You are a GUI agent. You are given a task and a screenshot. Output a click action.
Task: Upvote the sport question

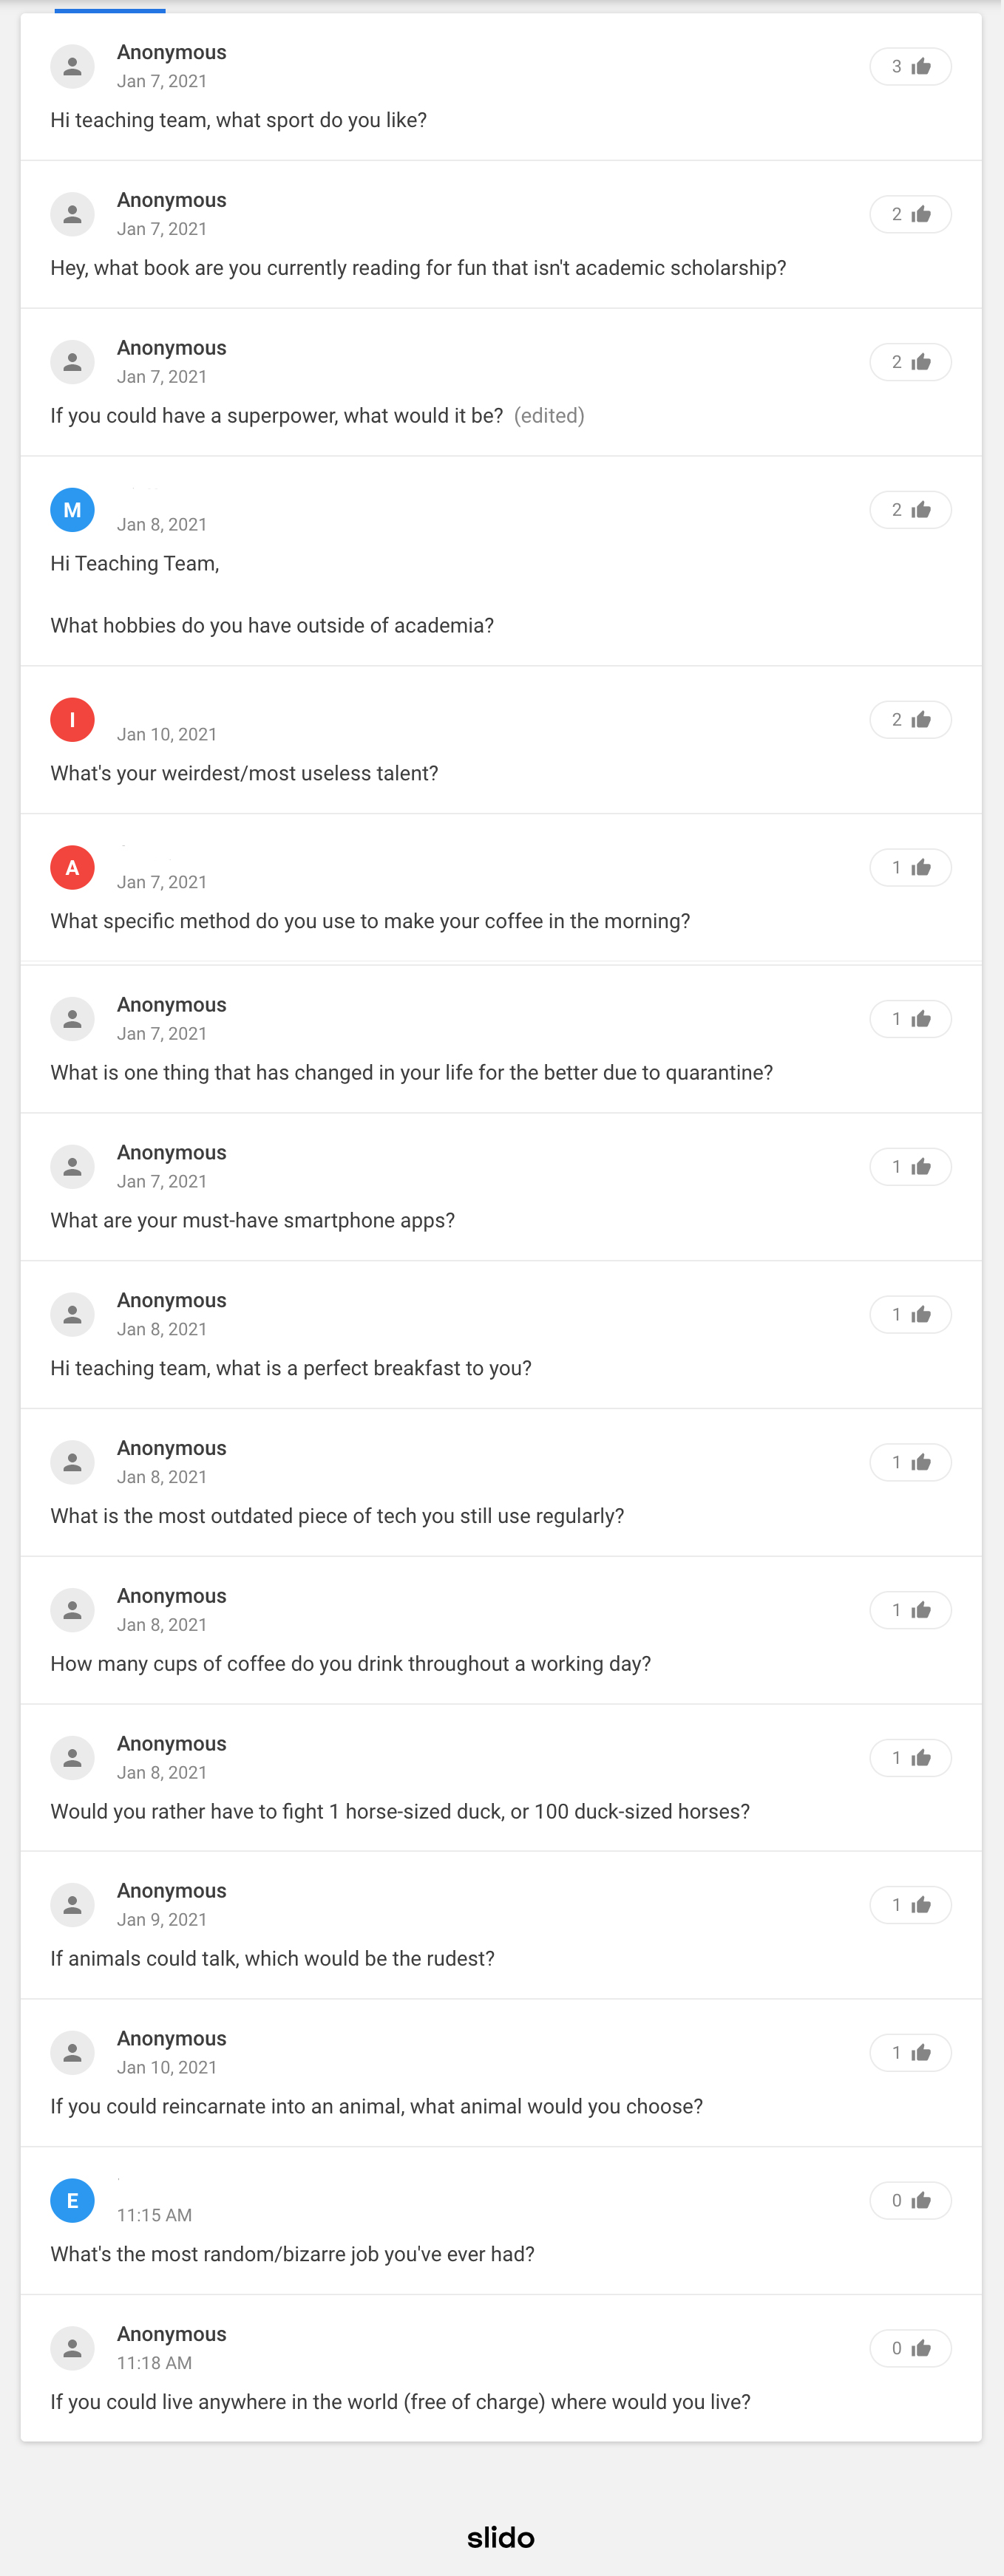pyautogui.click(x=910, y=67)
